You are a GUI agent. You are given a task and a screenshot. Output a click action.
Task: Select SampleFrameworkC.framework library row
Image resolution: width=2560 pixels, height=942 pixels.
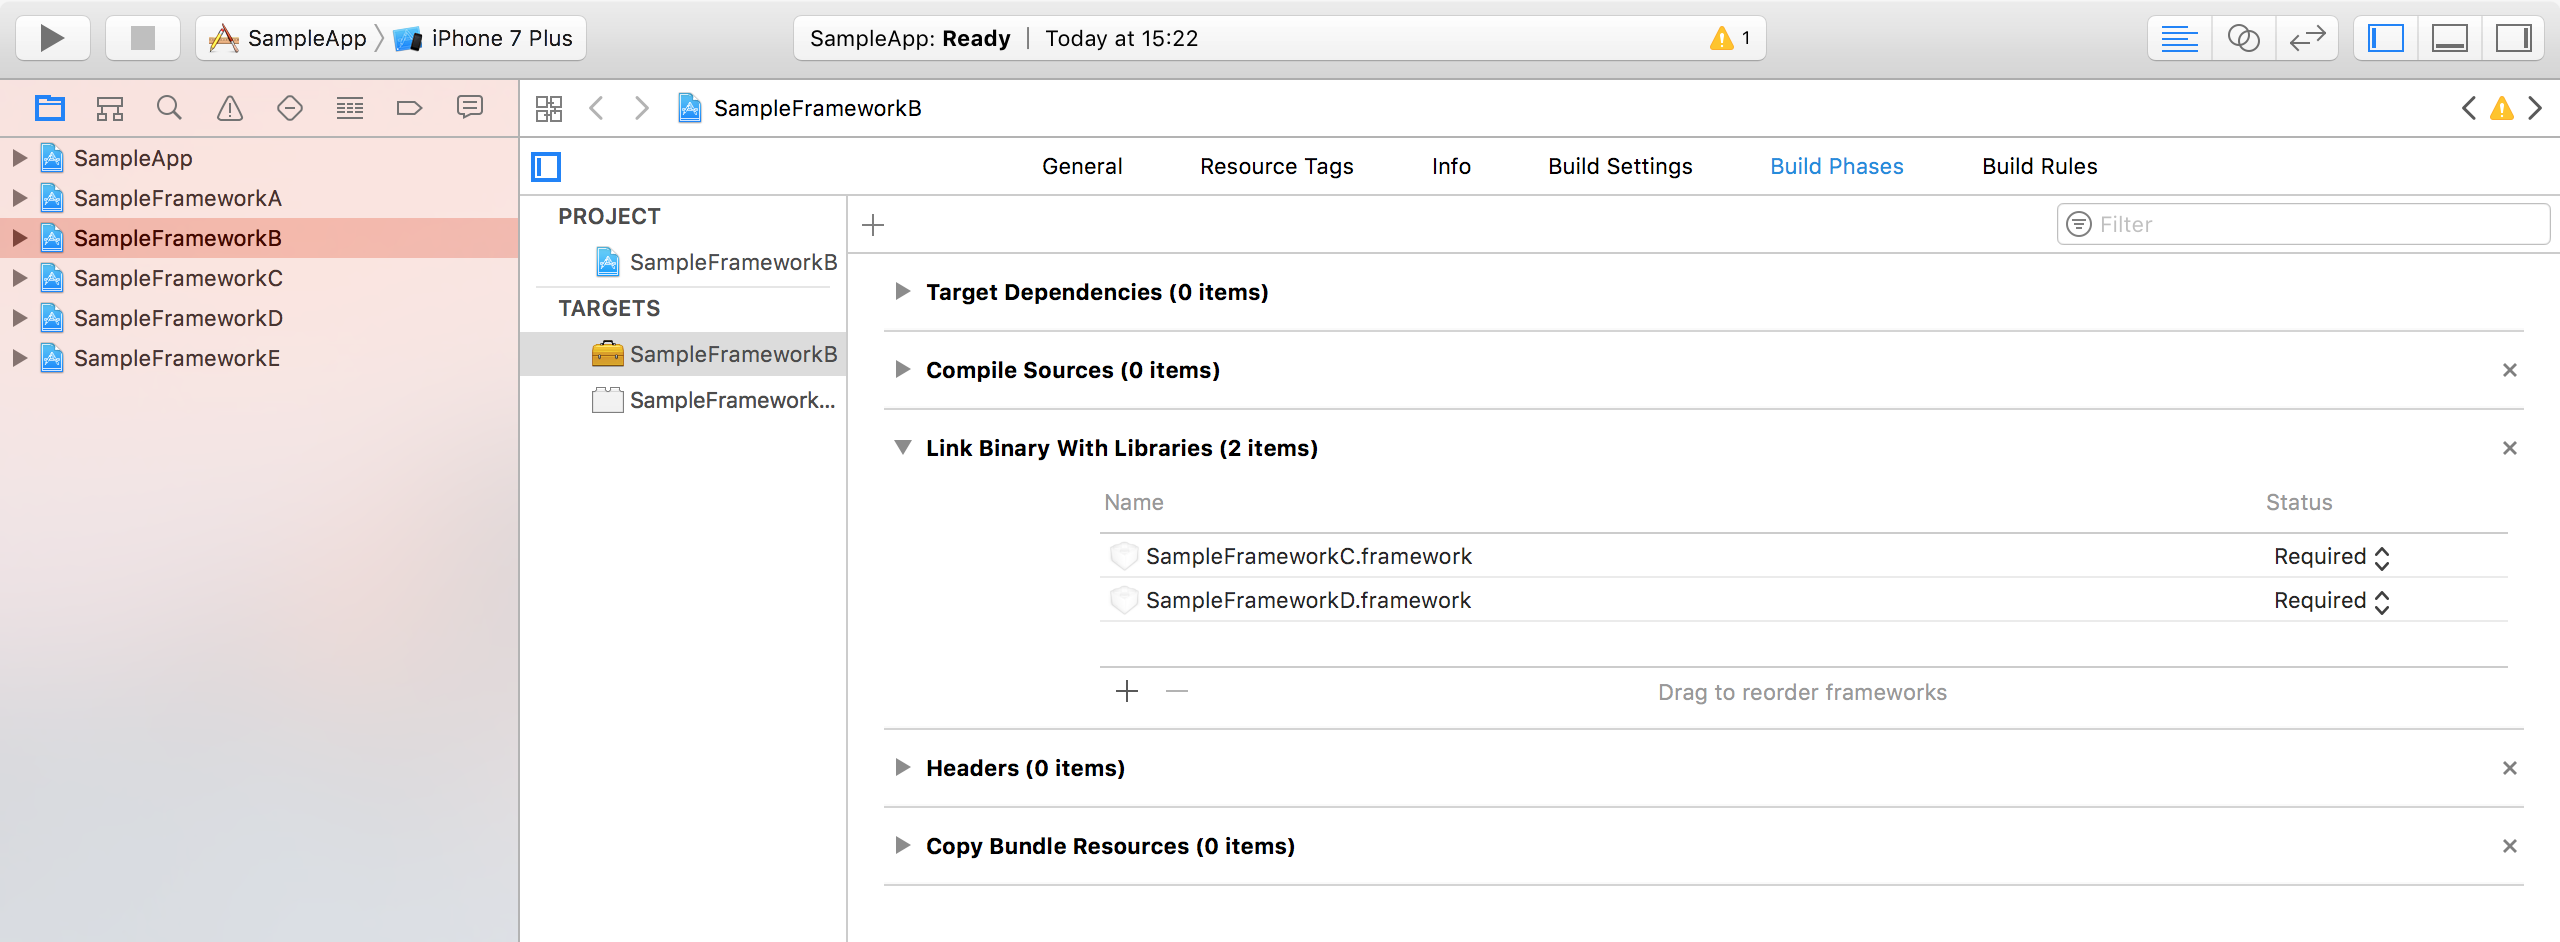pyautogui.click(x=1804, y=556)
